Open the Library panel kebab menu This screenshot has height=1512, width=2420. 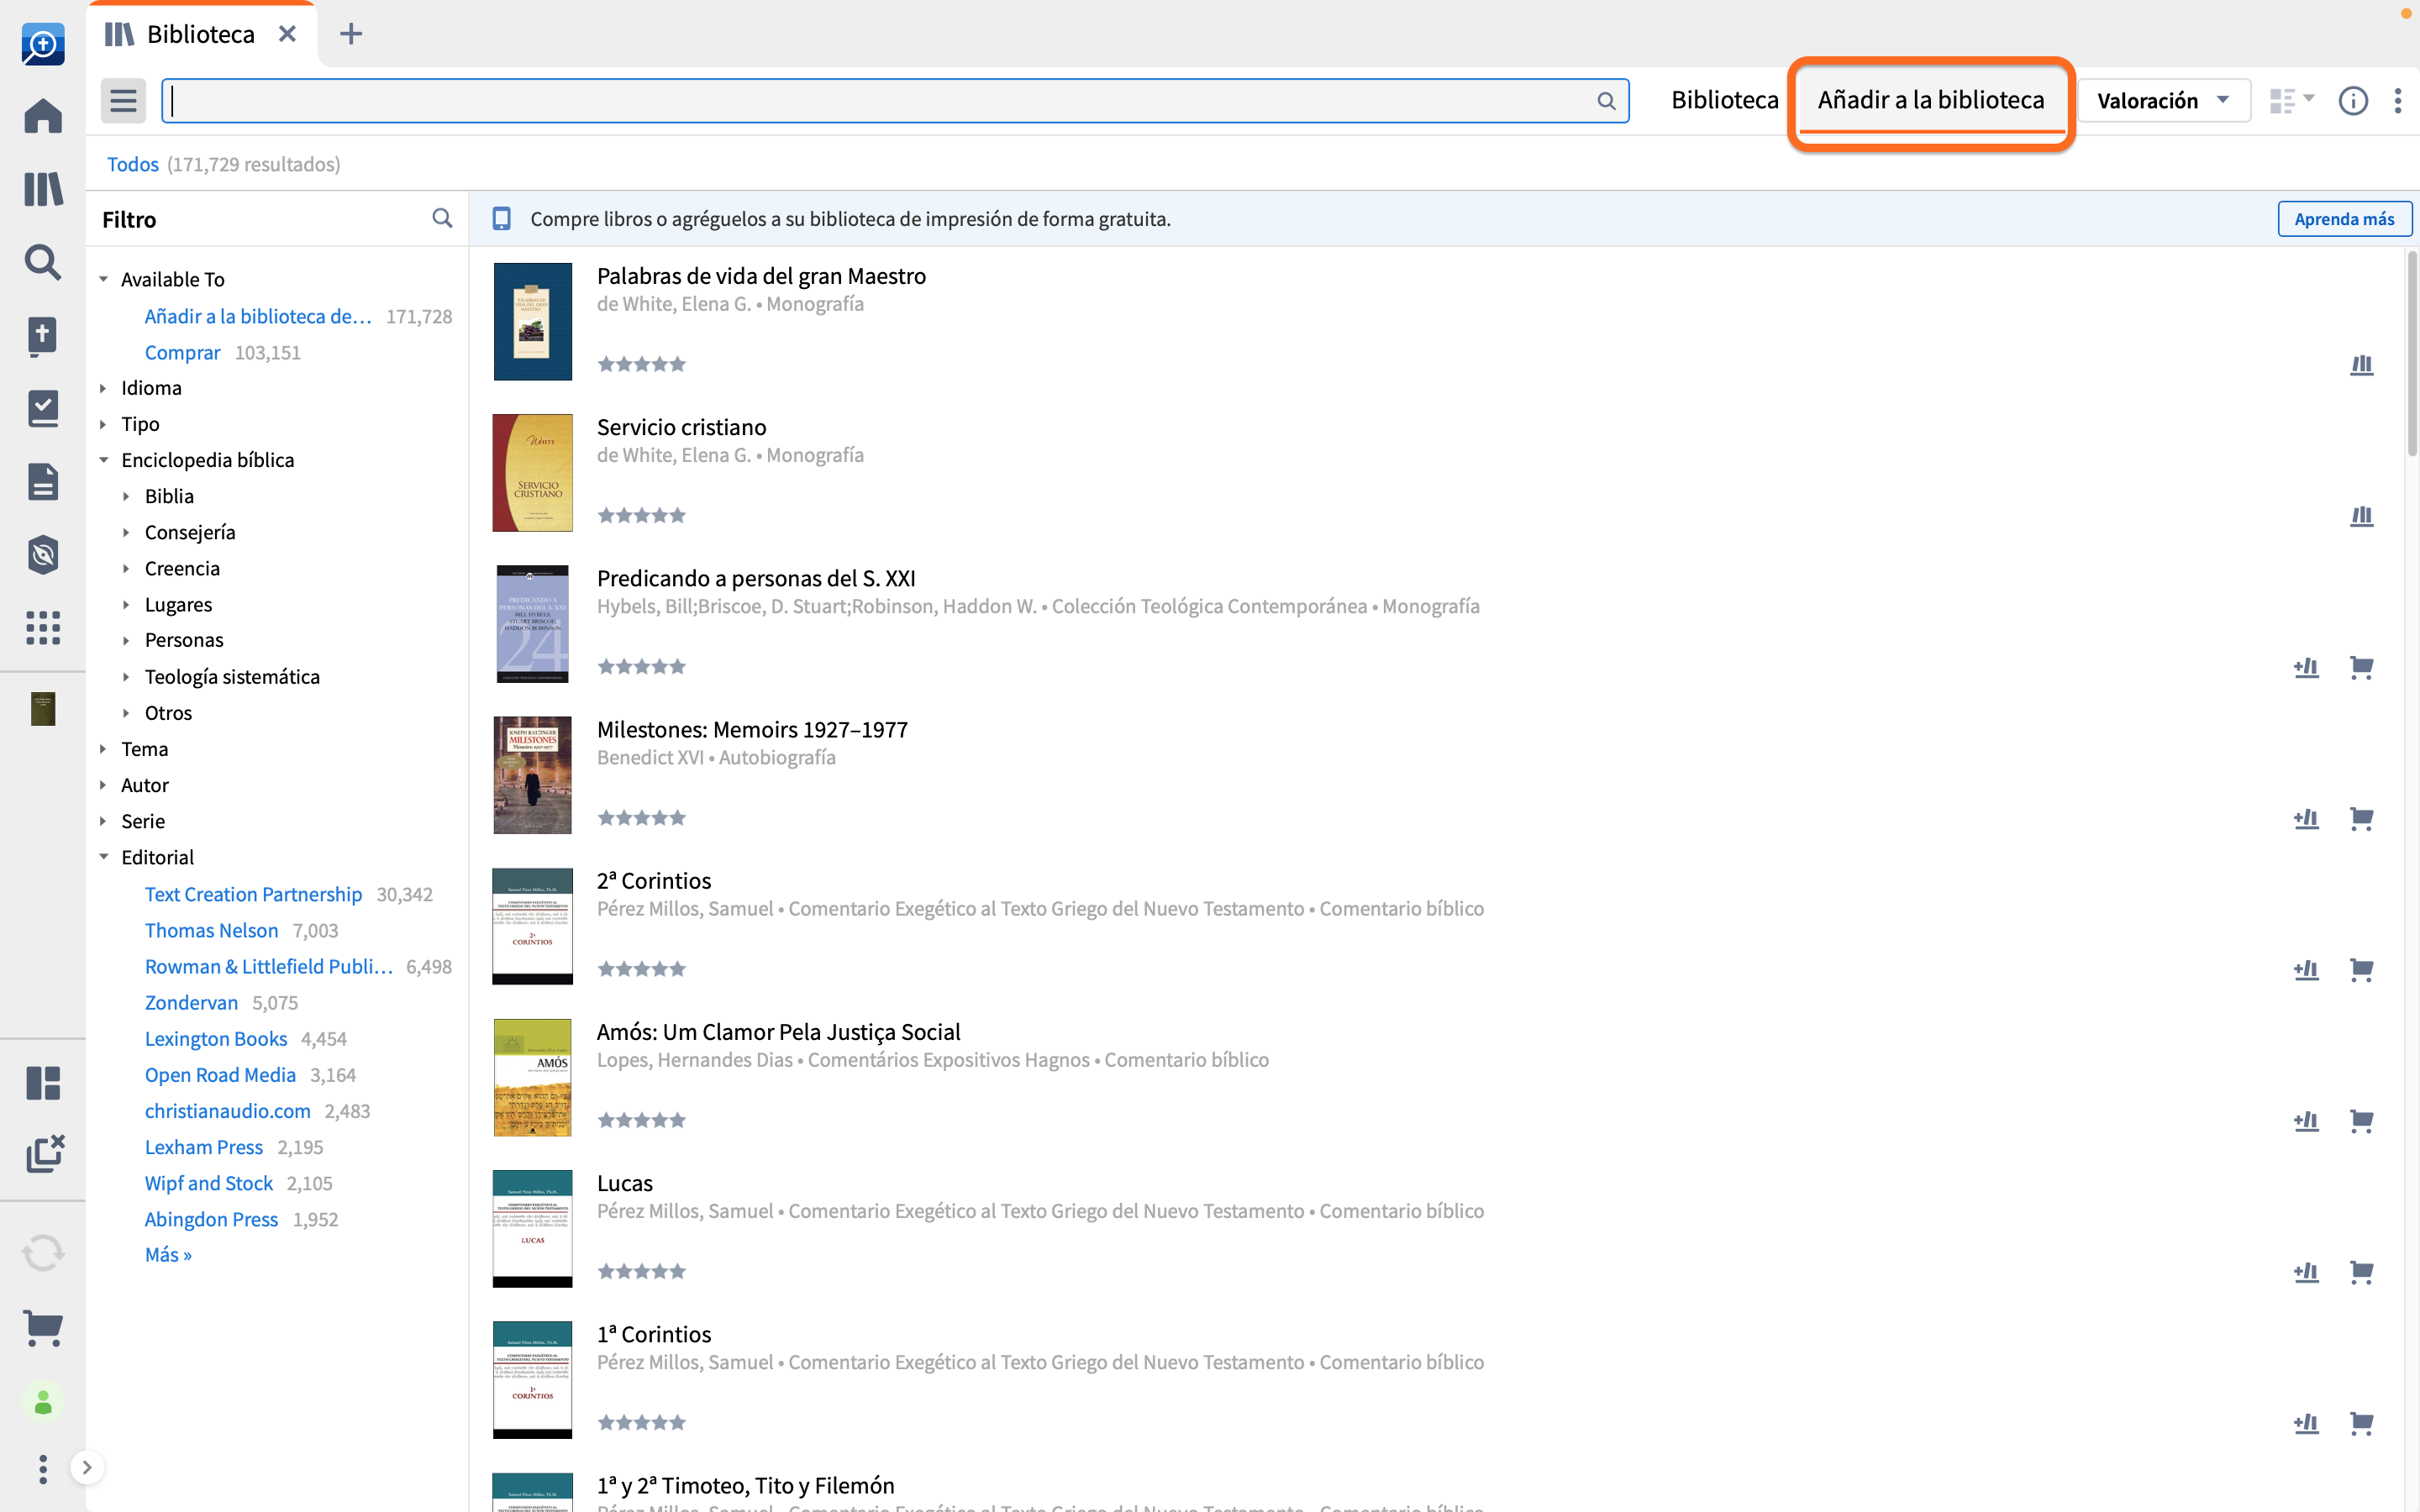tap(2398, 101)
